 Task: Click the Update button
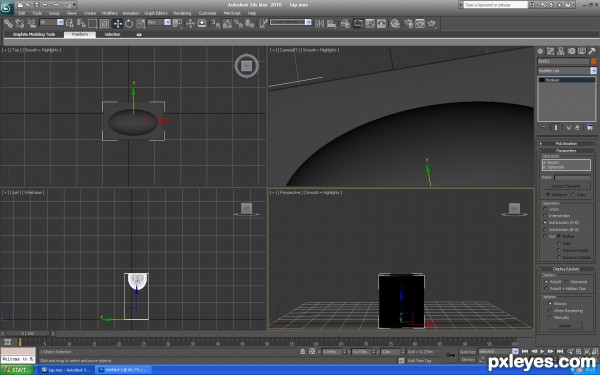click(564, 326)
